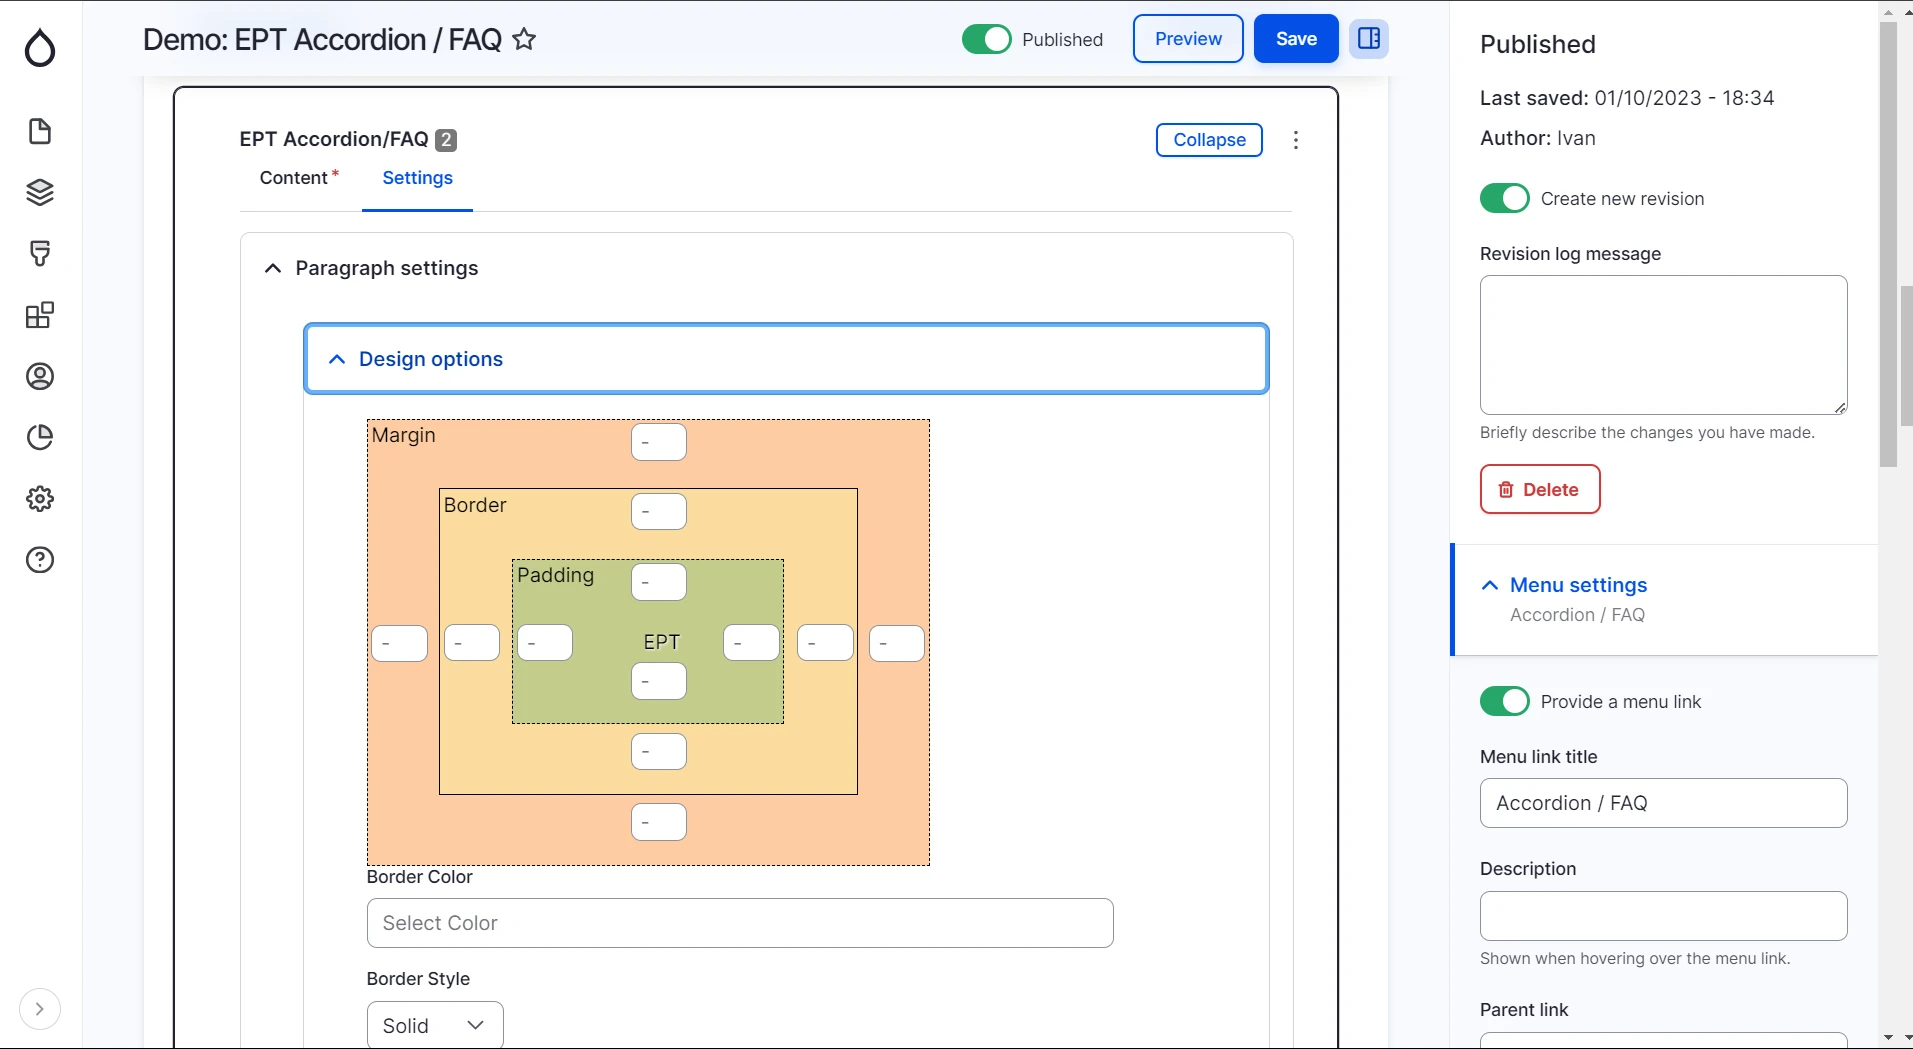Open the Border Color select field

point(740,923)
